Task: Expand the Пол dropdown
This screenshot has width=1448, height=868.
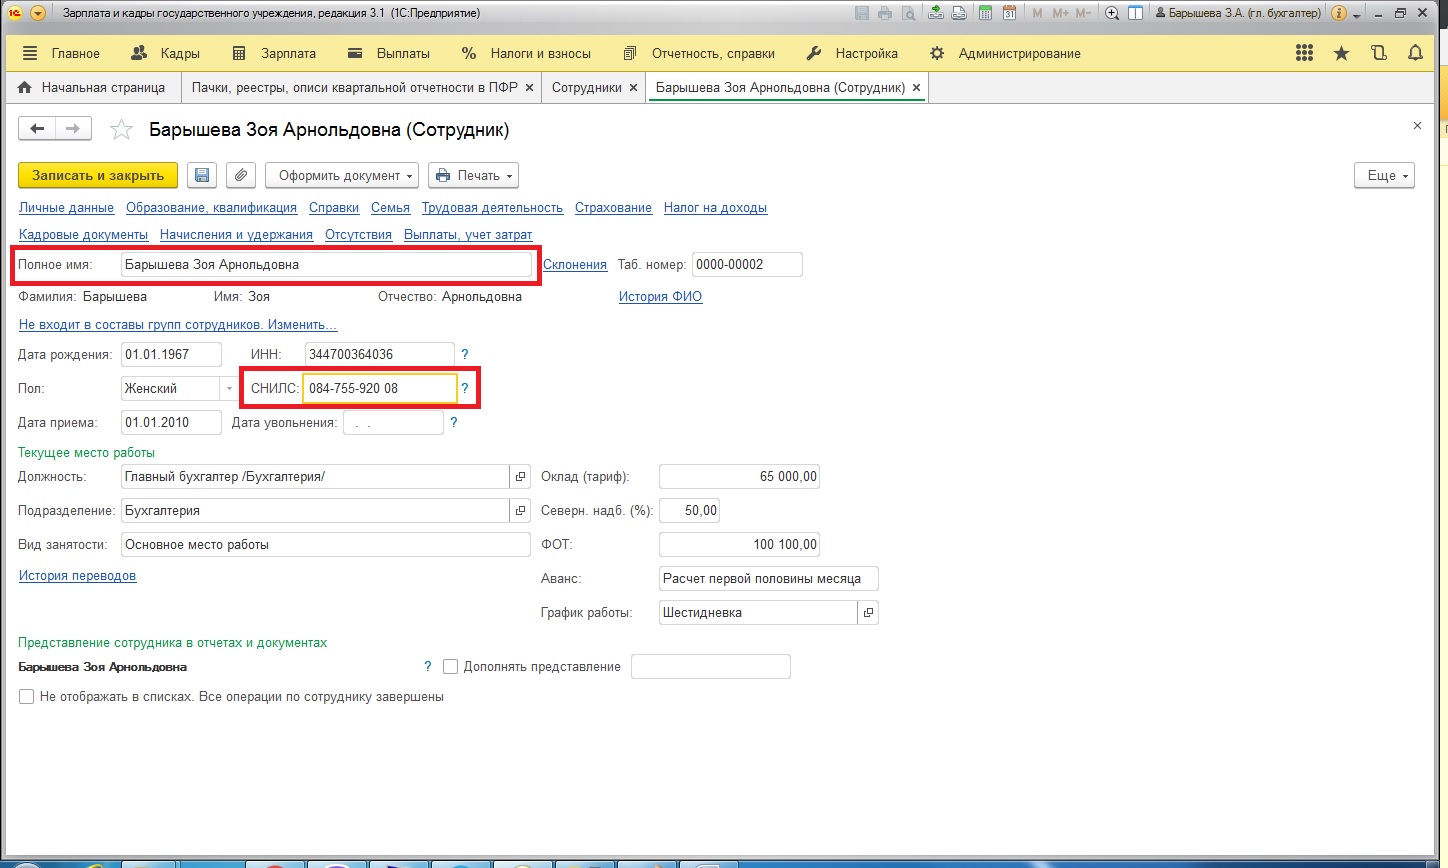Action: [229, 388]
